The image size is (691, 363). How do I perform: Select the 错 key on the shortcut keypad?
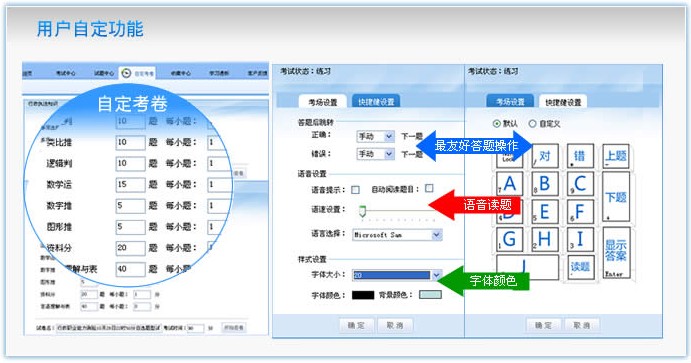tap(580, 156)
